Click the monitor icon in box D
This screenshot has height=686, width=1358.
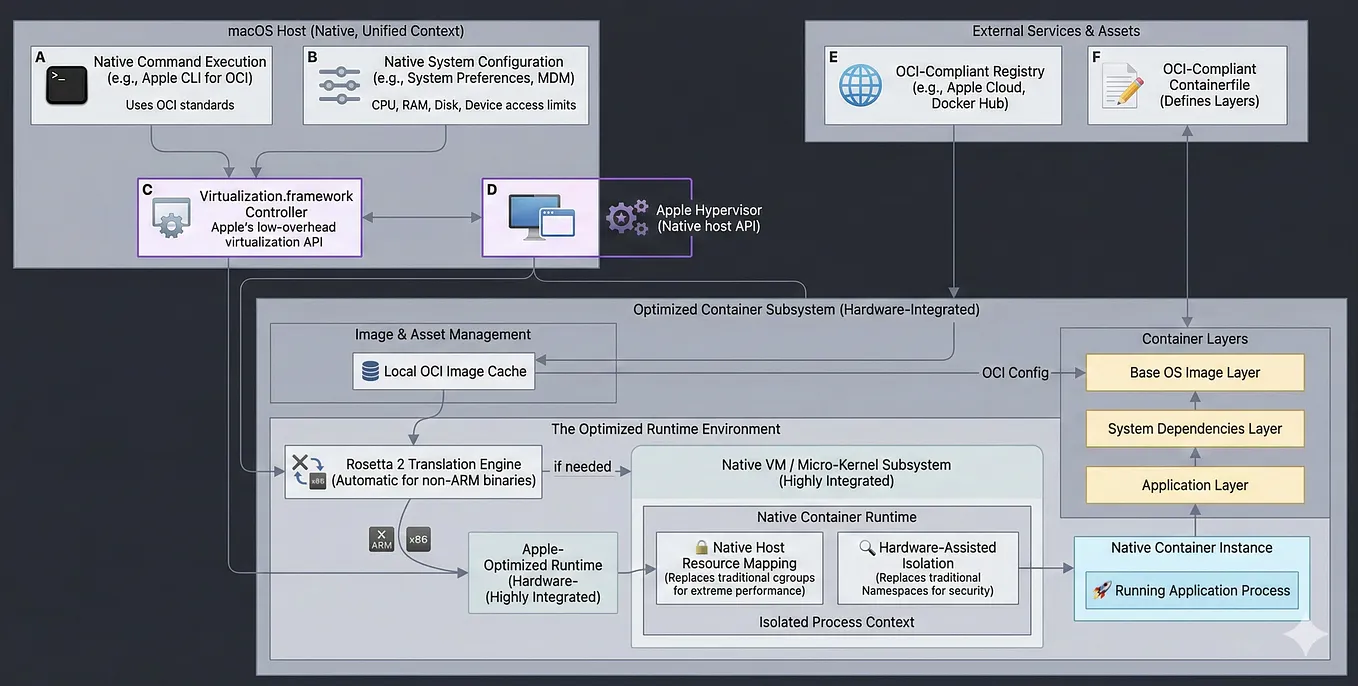click(541, 217)
